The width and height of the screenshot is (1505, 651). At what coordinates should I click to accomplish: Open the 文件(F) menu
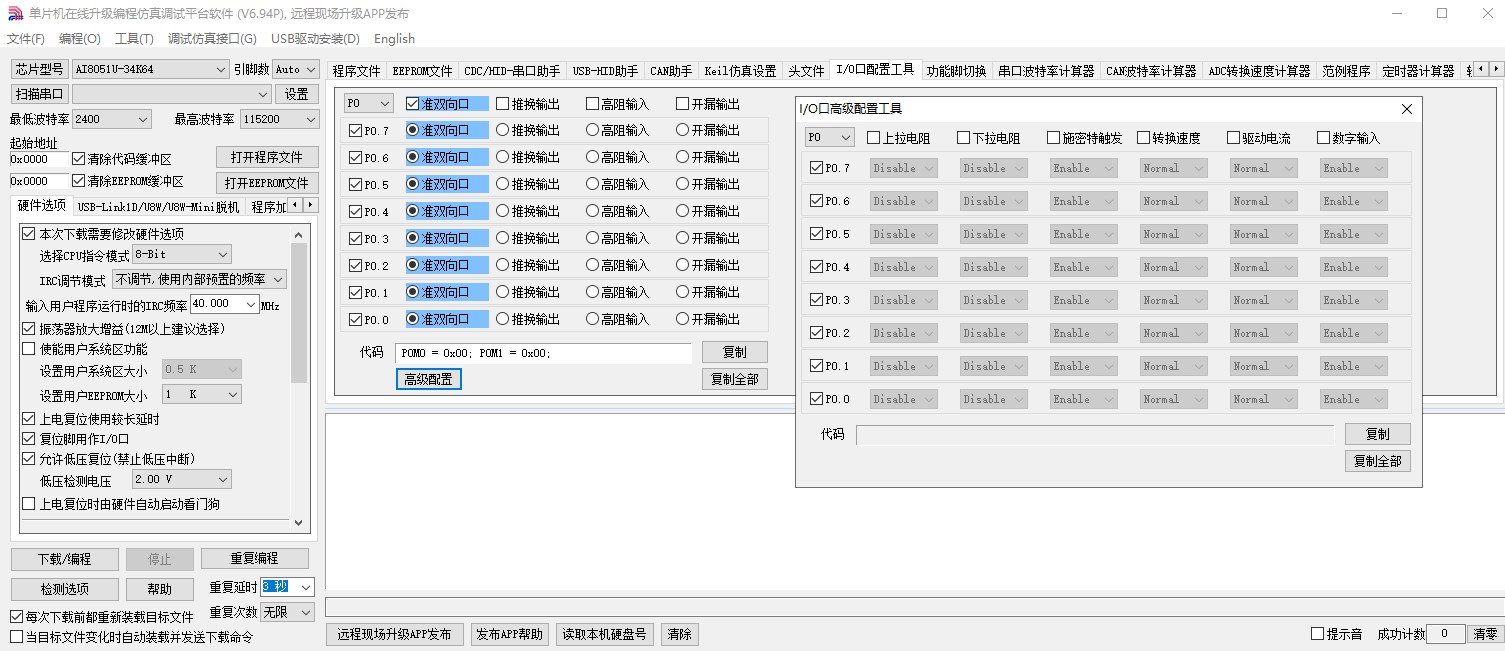[x=26, y=39]
